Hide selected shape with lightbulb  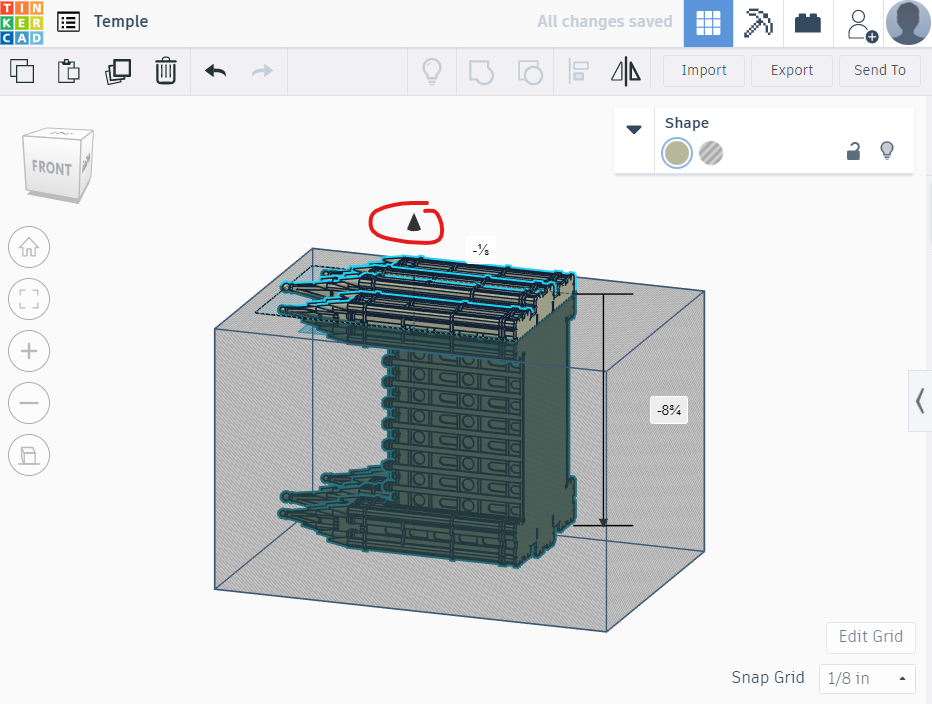(x=887, y=151)
